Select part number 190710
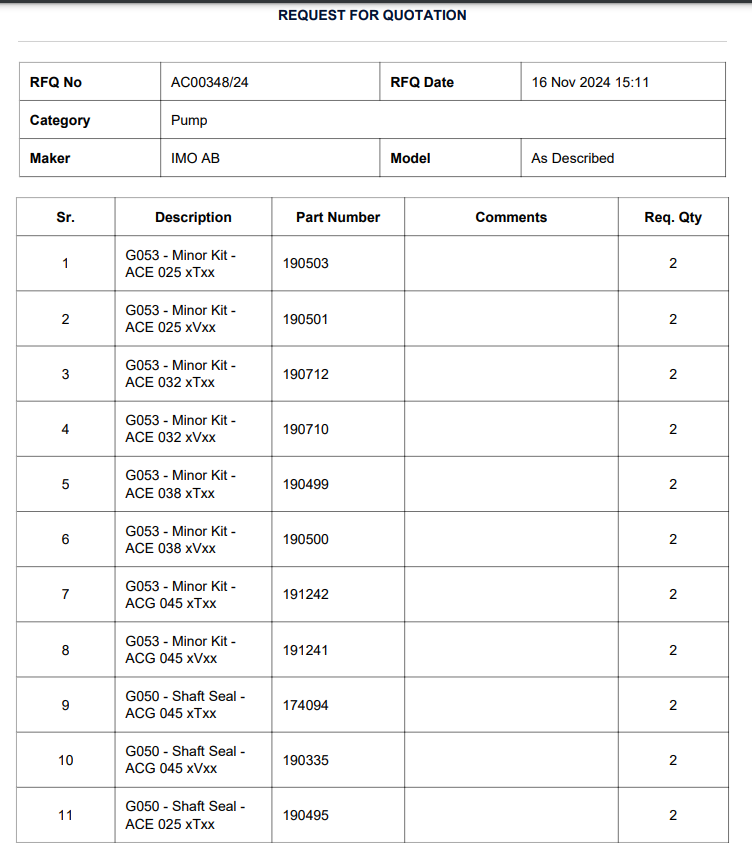This screenshot has height=856, width=752. [x=305, y=430]
